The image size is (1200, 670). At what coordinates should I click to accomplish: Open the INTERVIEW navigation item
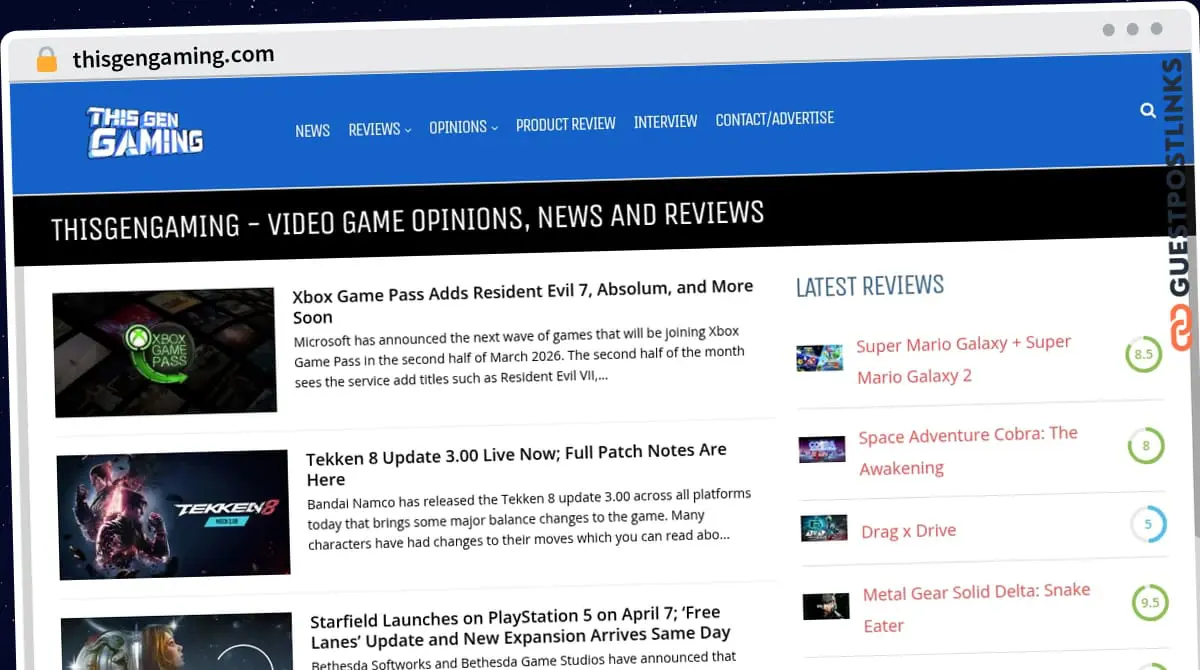[666, 121]
